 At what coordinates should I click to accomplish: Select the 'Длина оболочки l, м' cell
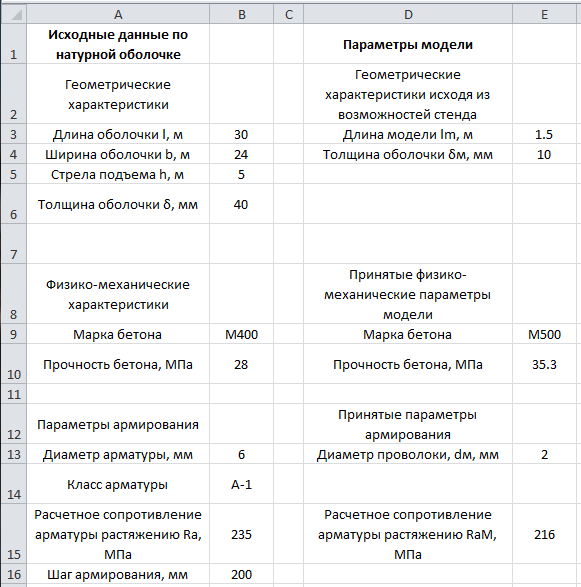[118, 134]
